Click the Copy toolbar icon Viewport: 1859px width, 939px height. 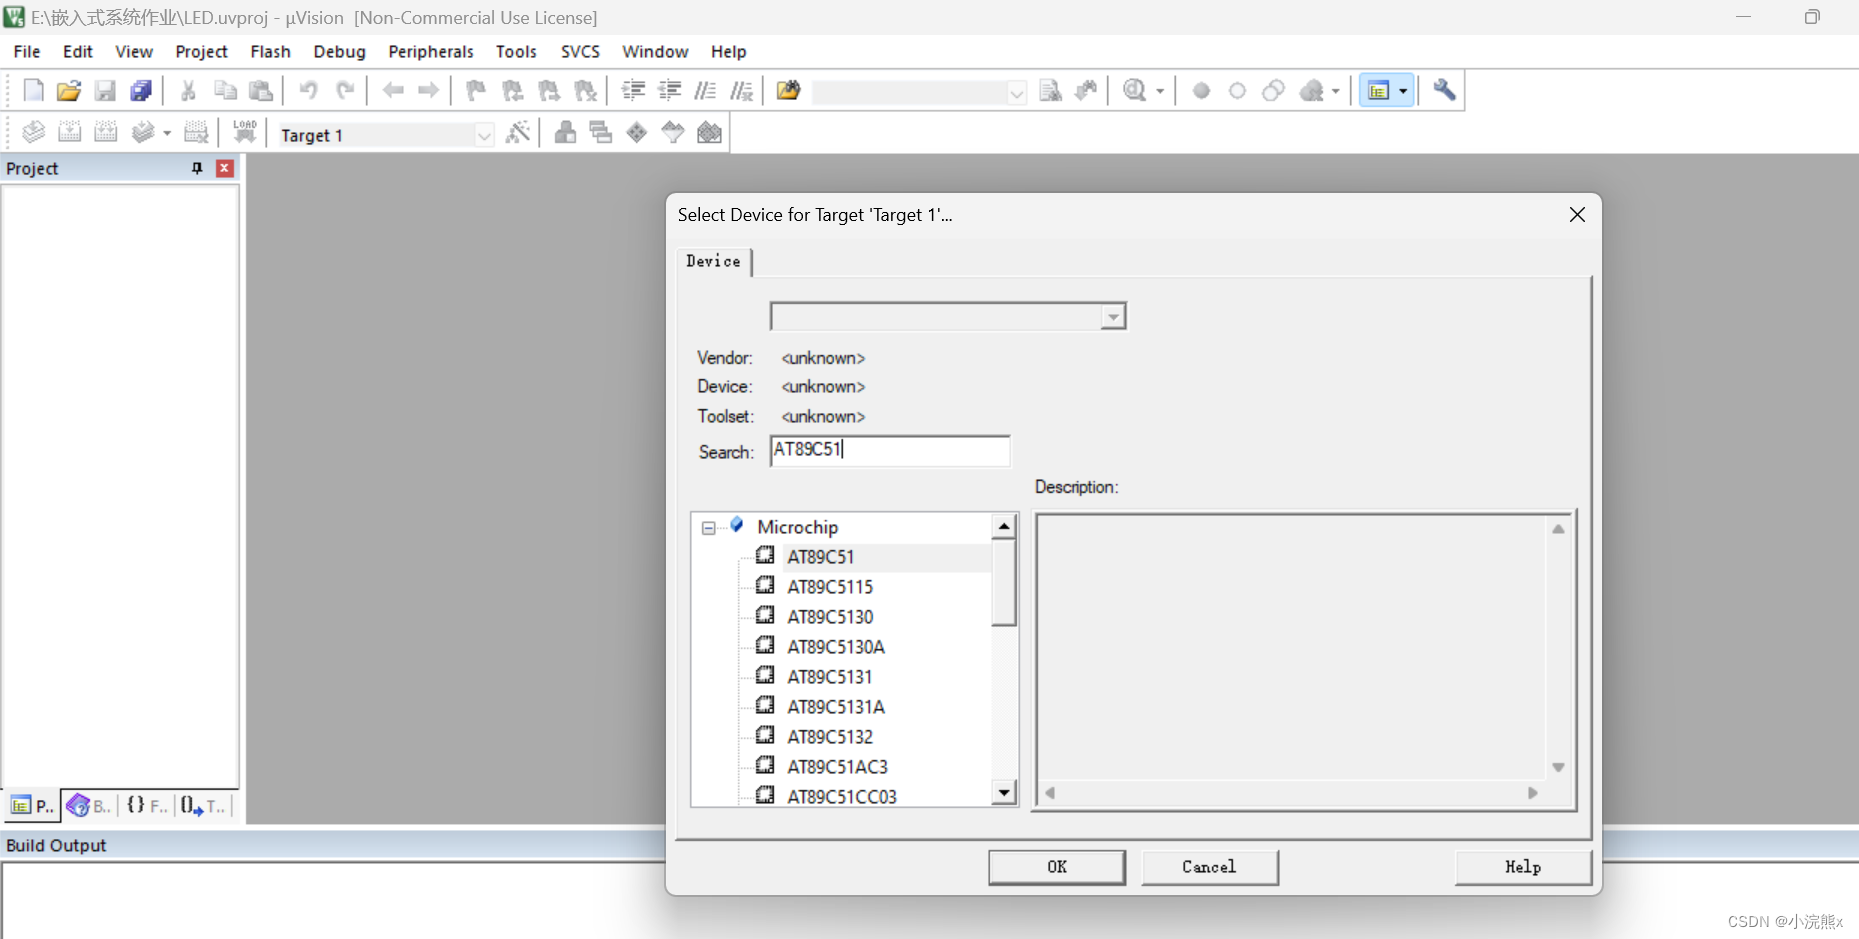click(x=225, y=91)
